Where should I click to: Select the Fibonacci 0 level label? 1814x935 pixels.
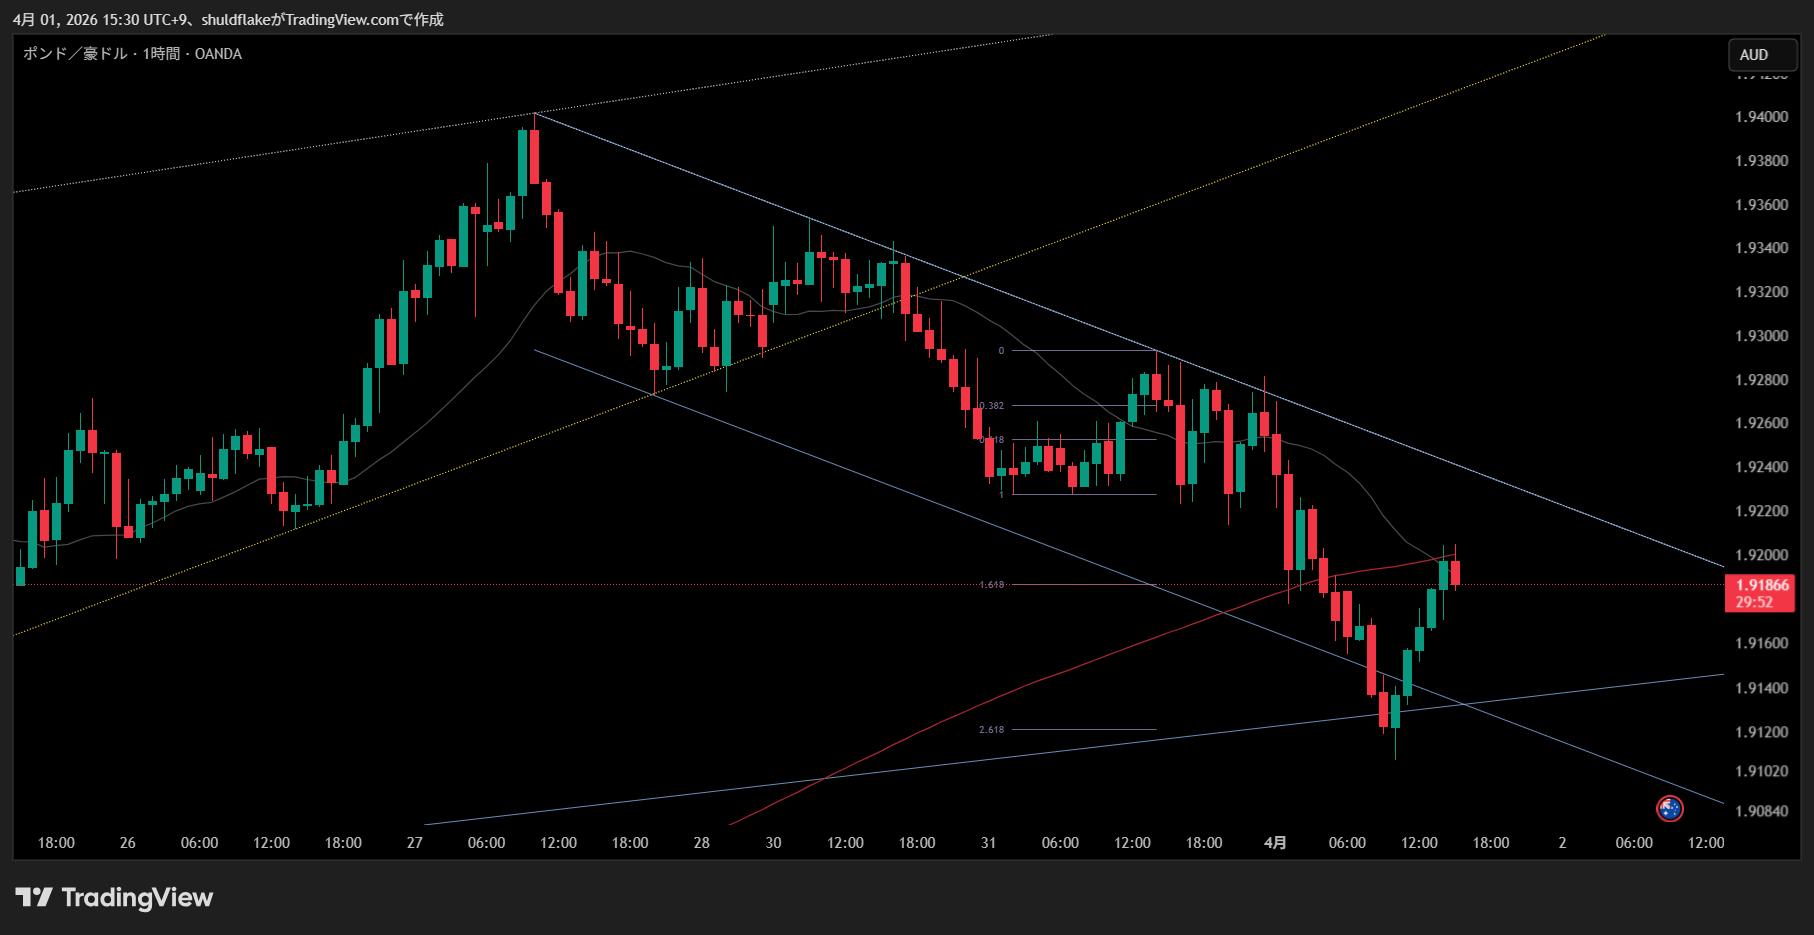pyautogui.click(x=1001, y=351)
